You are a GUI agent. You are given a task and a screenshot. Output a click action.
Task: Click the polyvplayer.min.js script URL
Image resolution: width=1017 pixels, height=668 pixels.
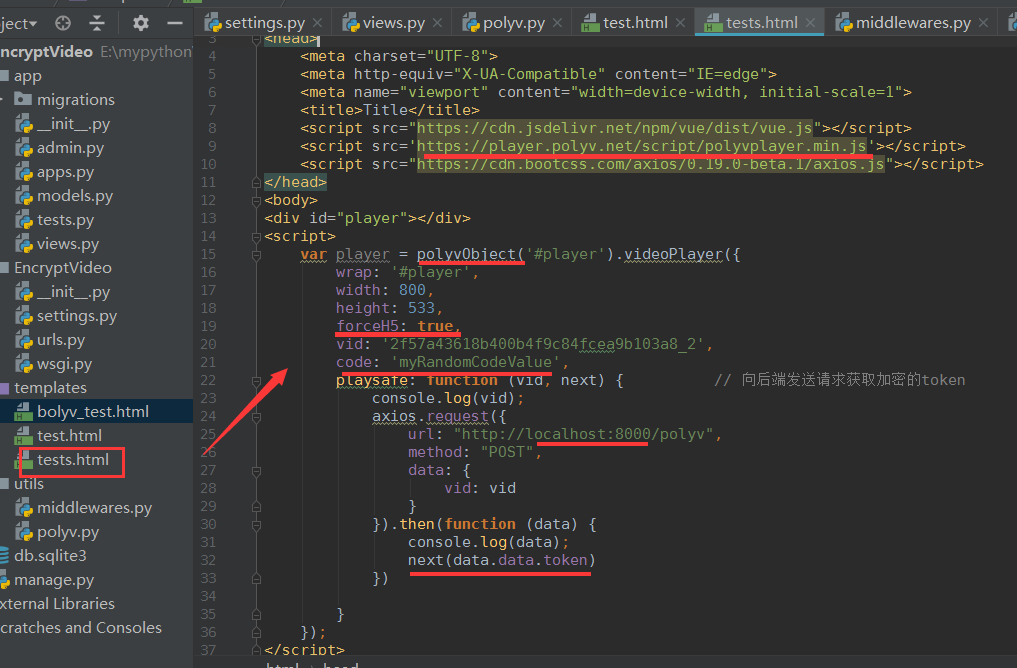point(641,147)
